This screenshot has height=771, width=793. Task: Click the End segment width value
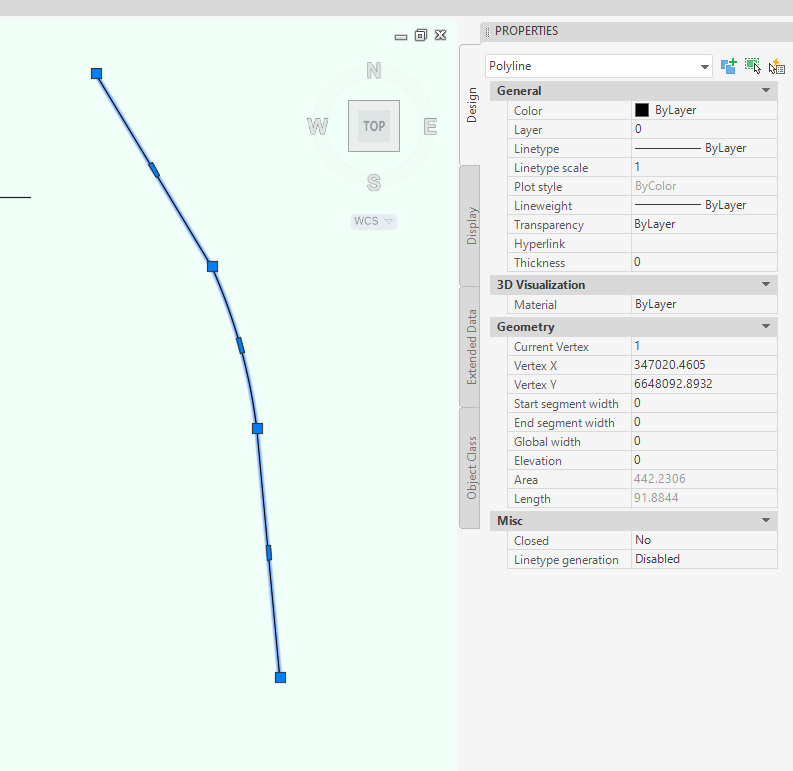coord(704,422)
